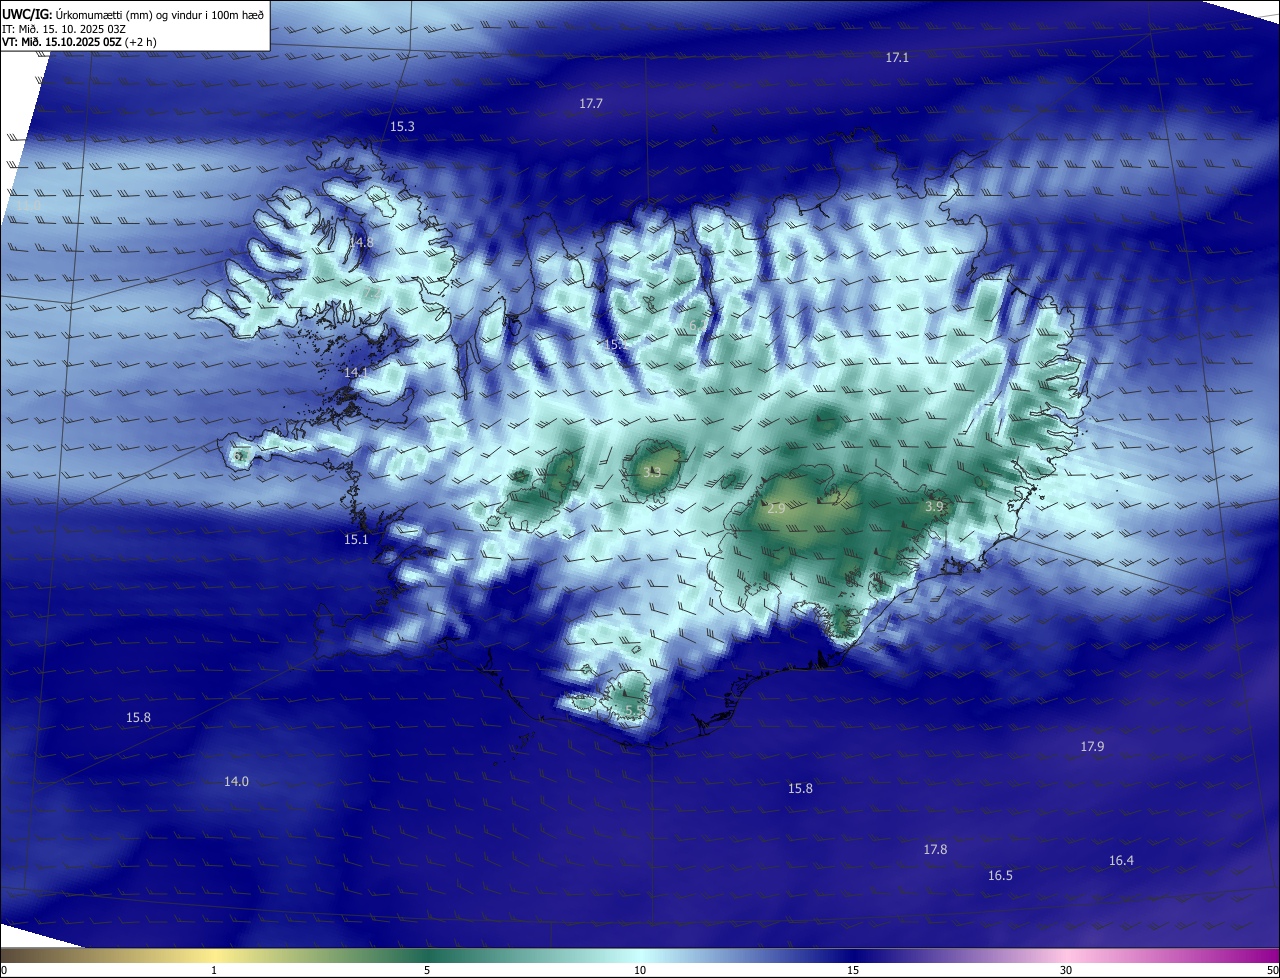Click the 17.8 value on the map
1280x978 pixels.
click(935, 850)
